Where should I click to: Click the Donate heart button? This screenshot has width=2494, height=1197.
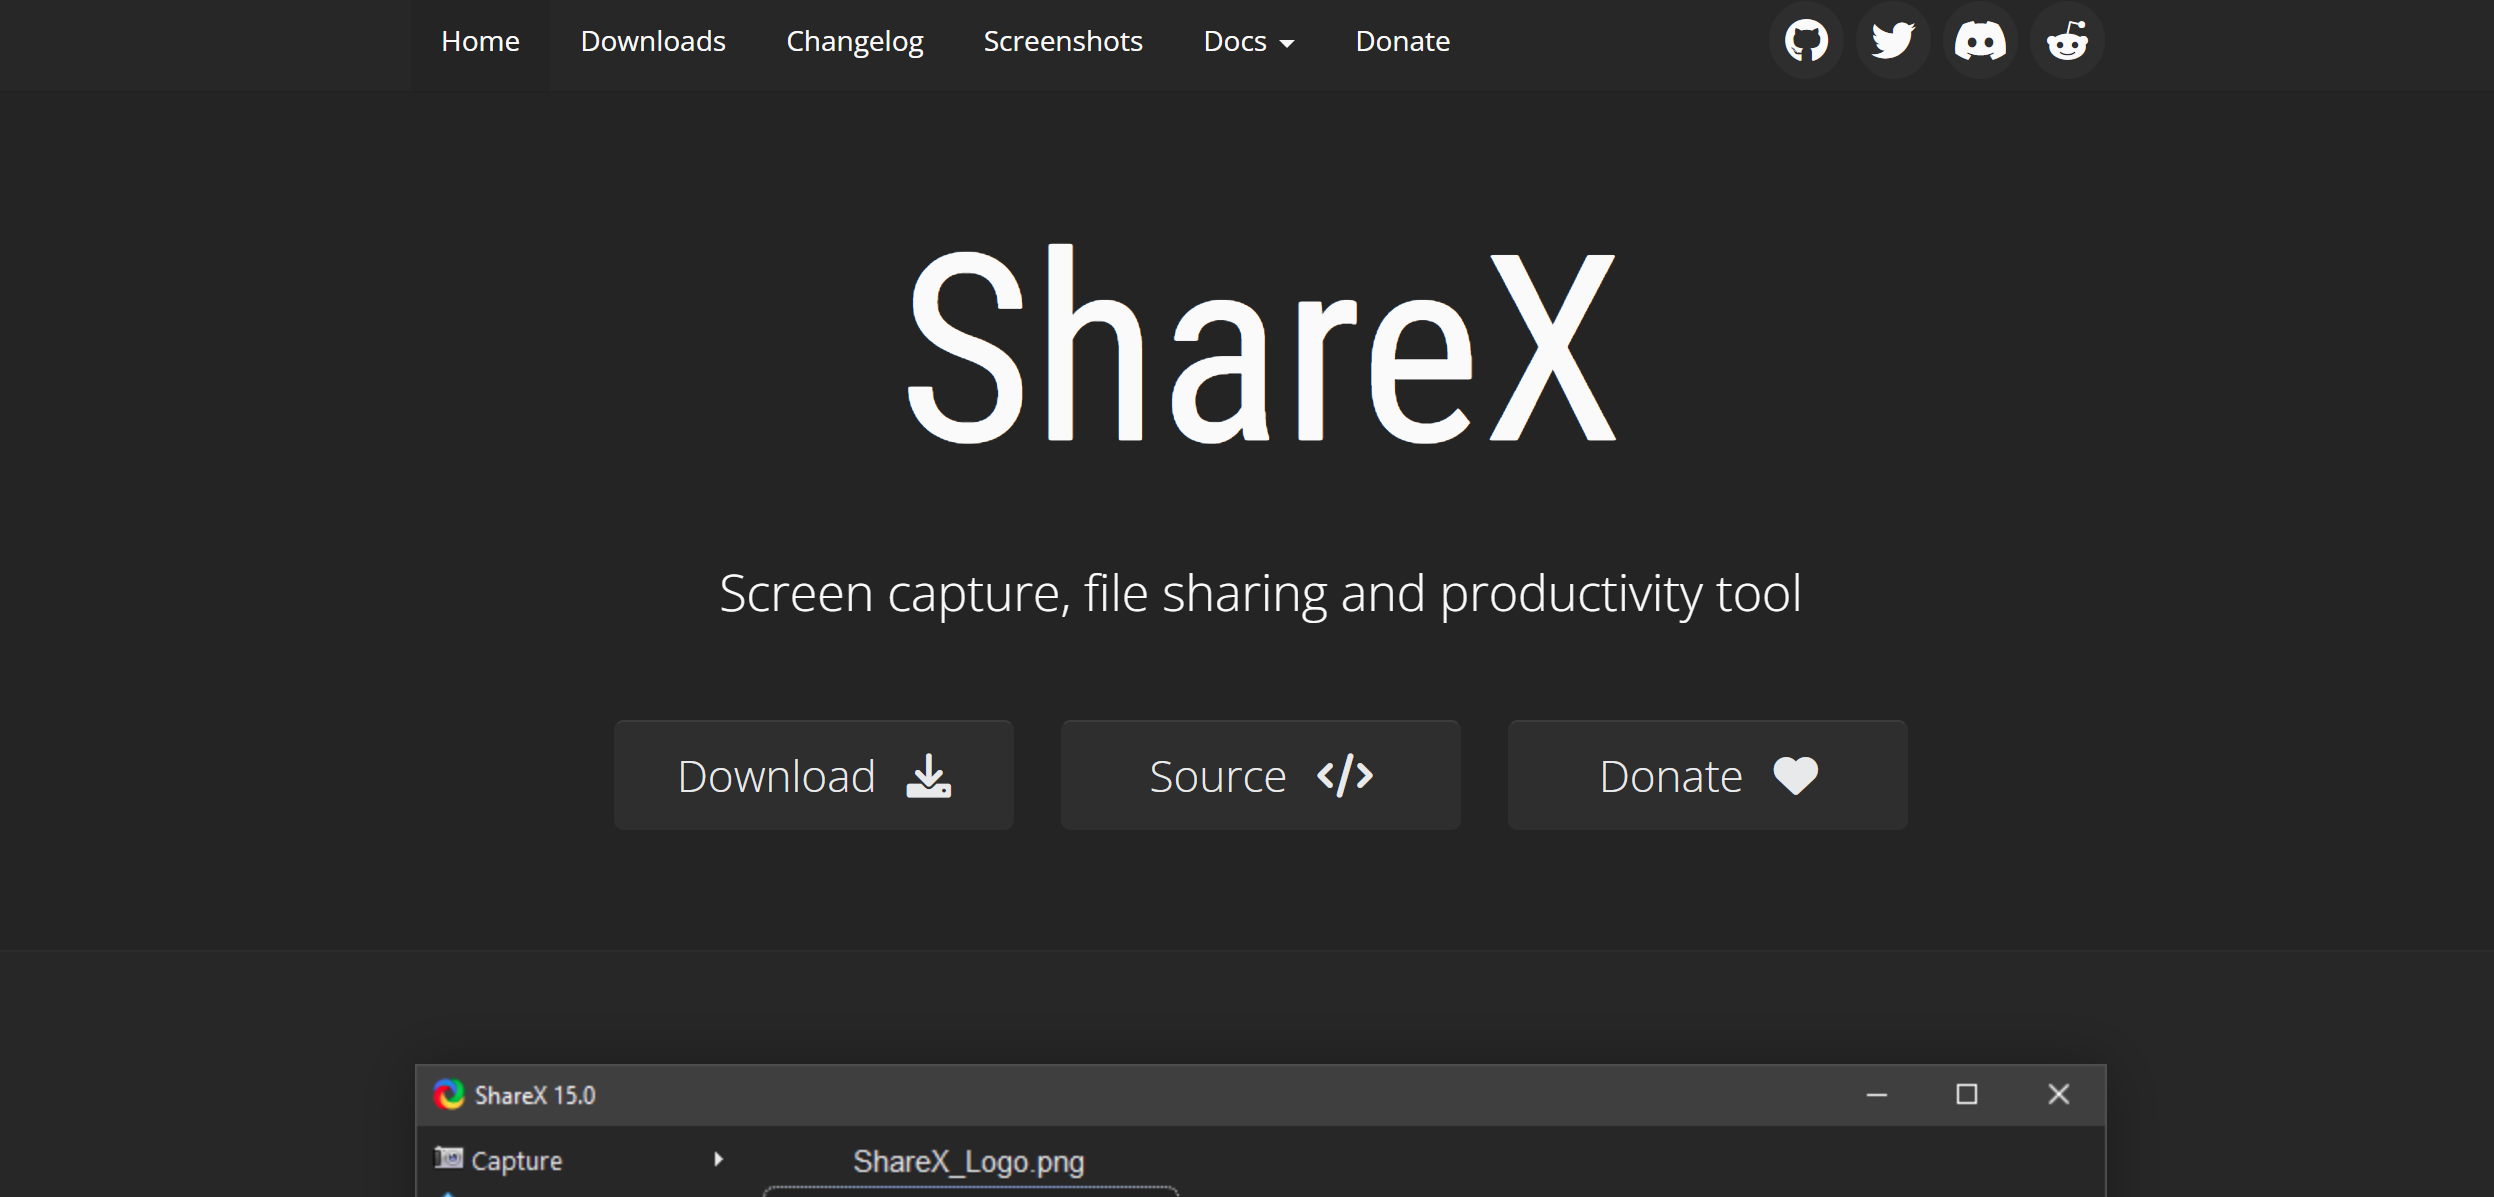click(1708, 775)
